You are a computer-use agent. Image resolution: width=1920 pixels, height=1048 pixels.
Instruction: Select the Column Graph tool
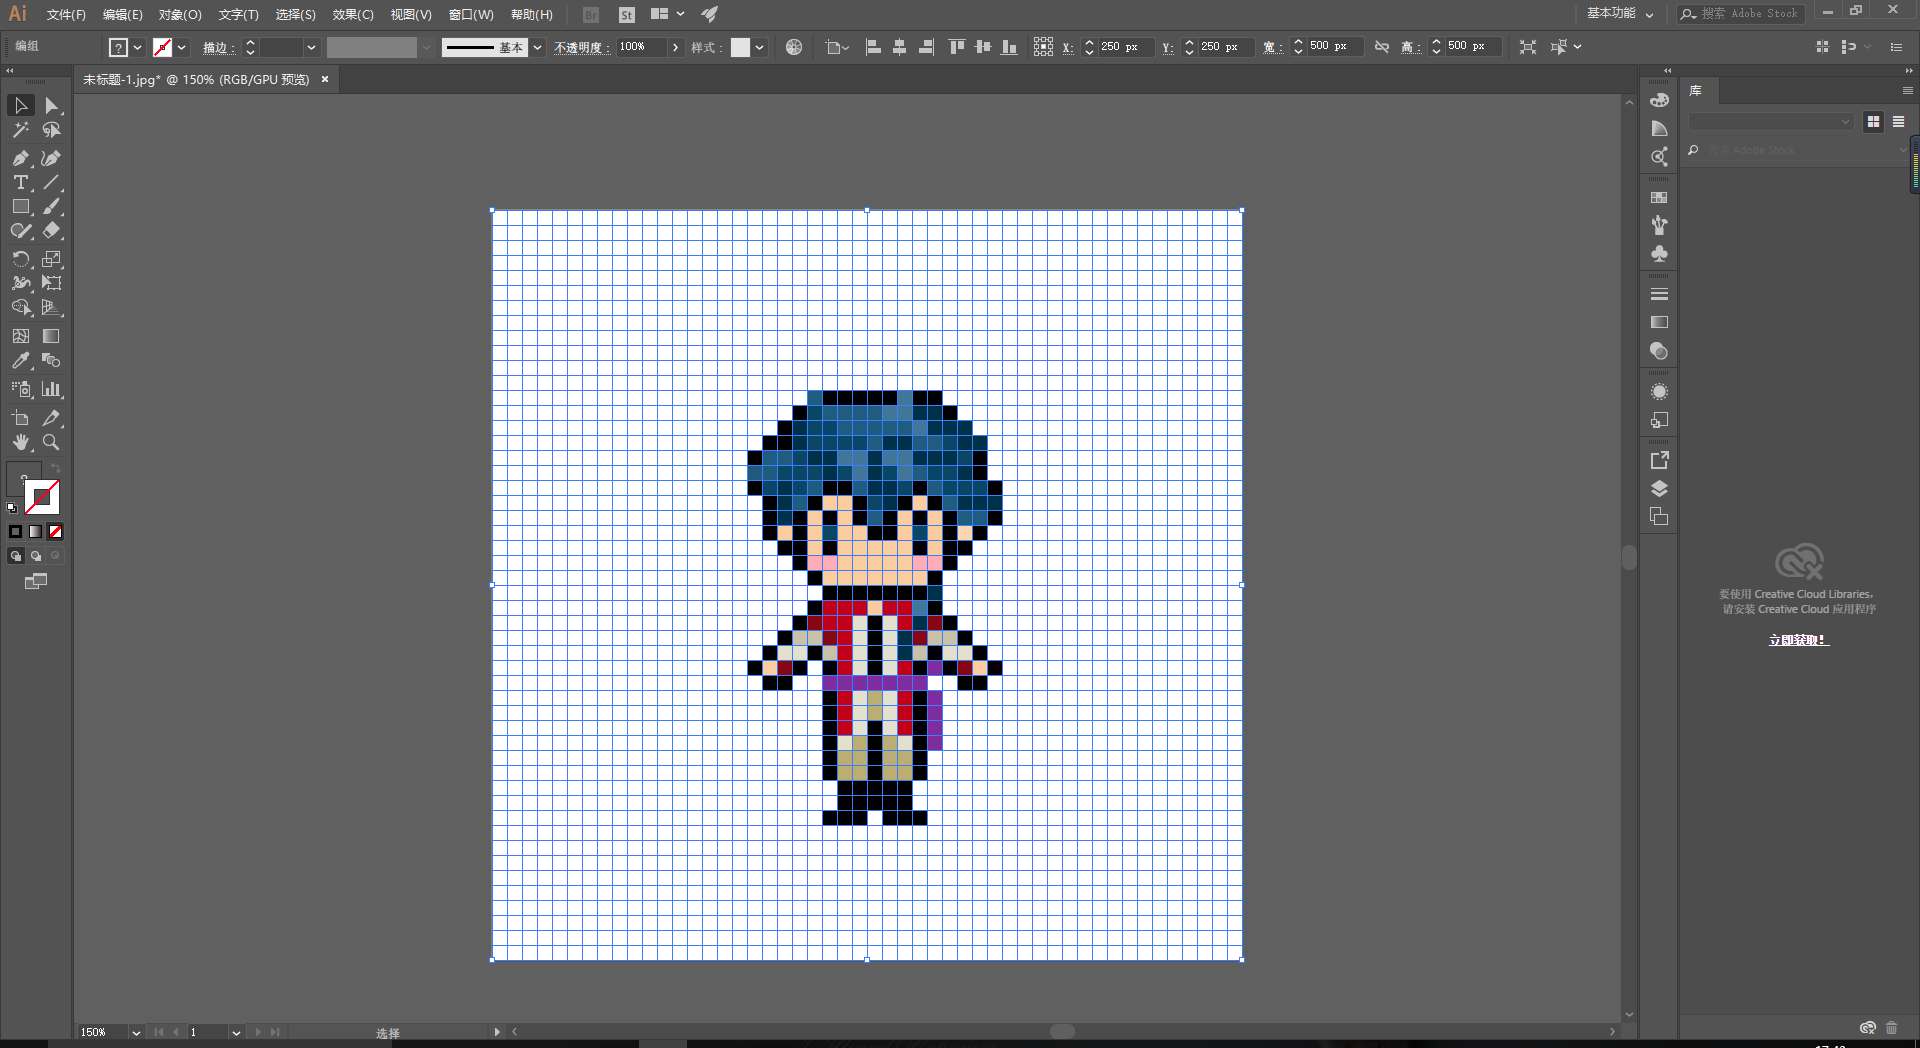point(52,389)
